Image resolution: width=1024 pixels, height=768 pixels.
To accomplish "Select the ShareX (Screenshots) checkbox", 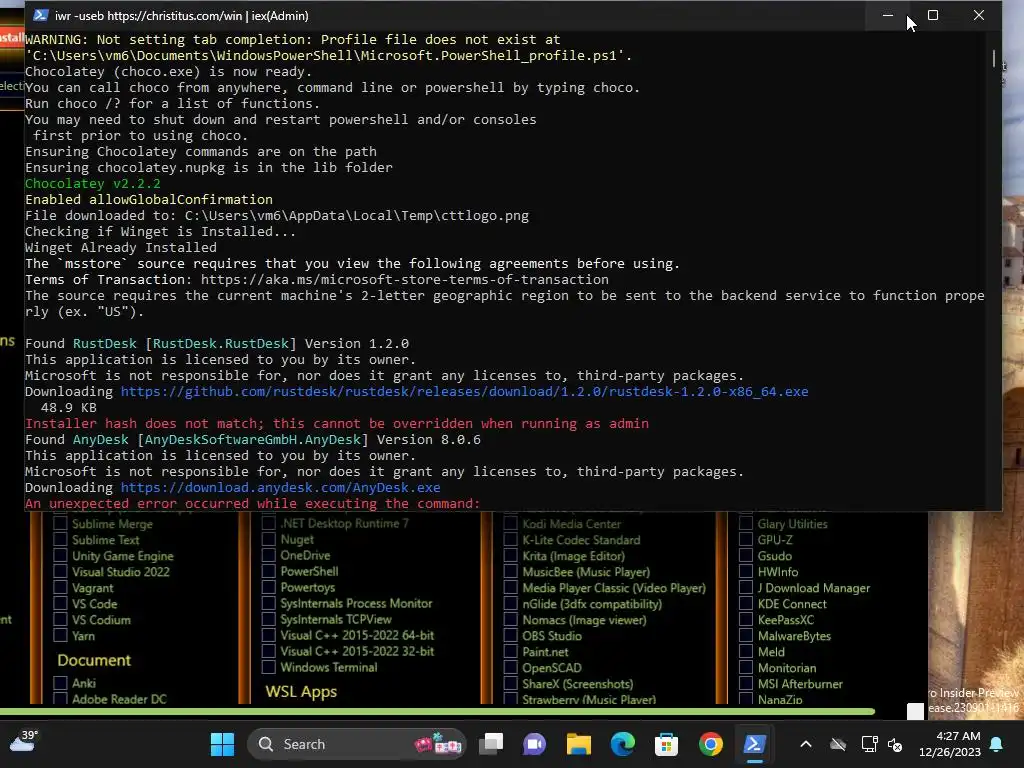I will pyautogui.click(x=511, y=684).
